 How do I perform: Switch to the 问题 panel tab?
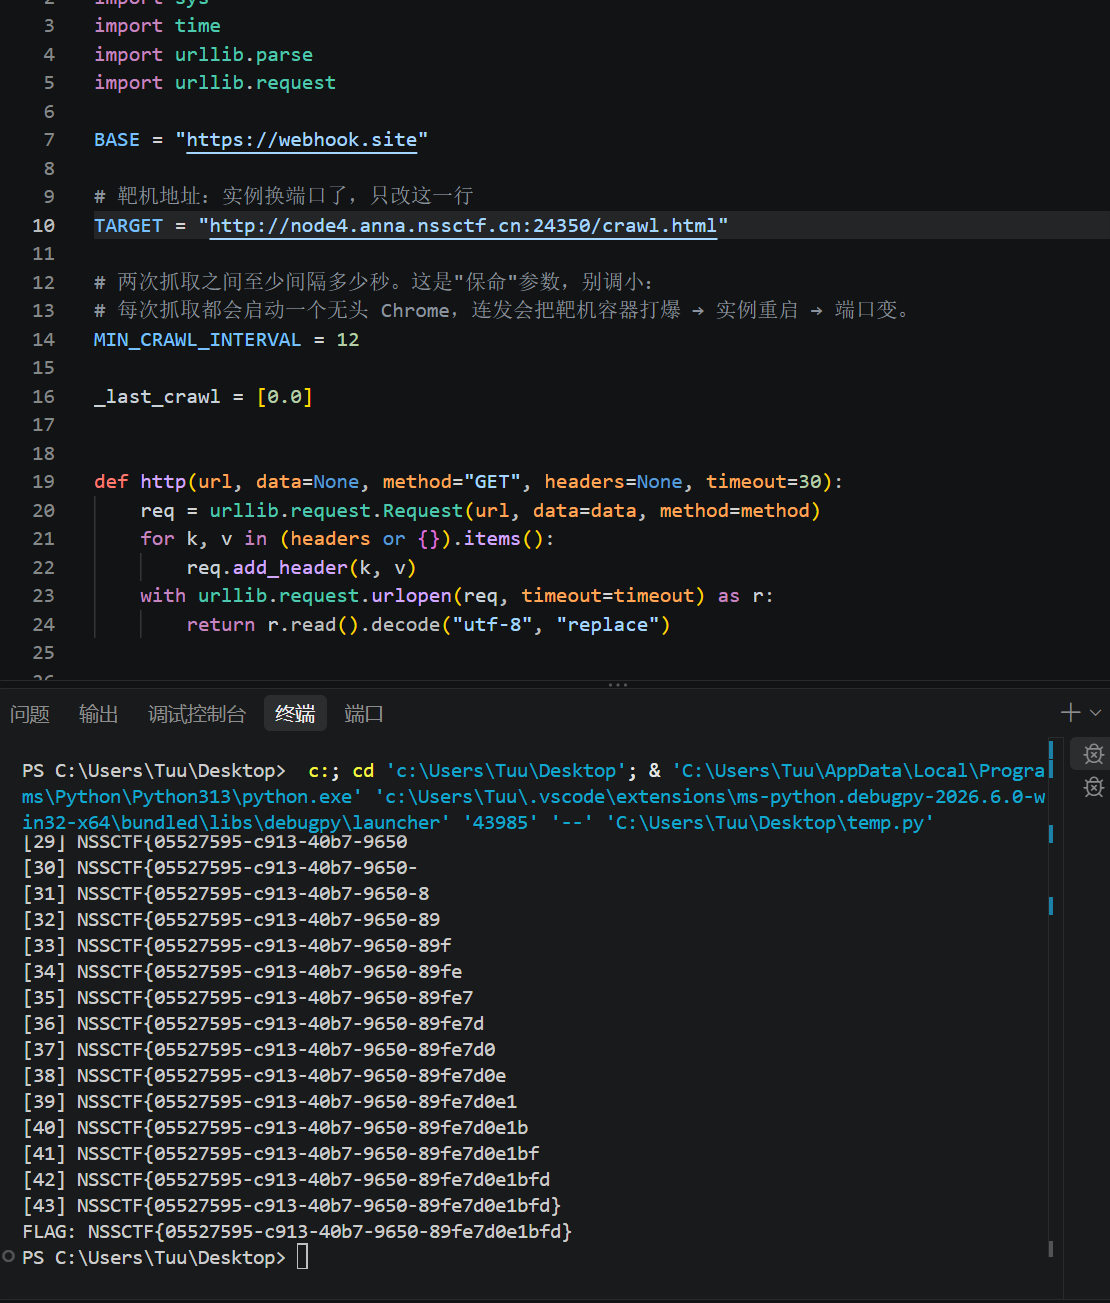tap(30, 714)
